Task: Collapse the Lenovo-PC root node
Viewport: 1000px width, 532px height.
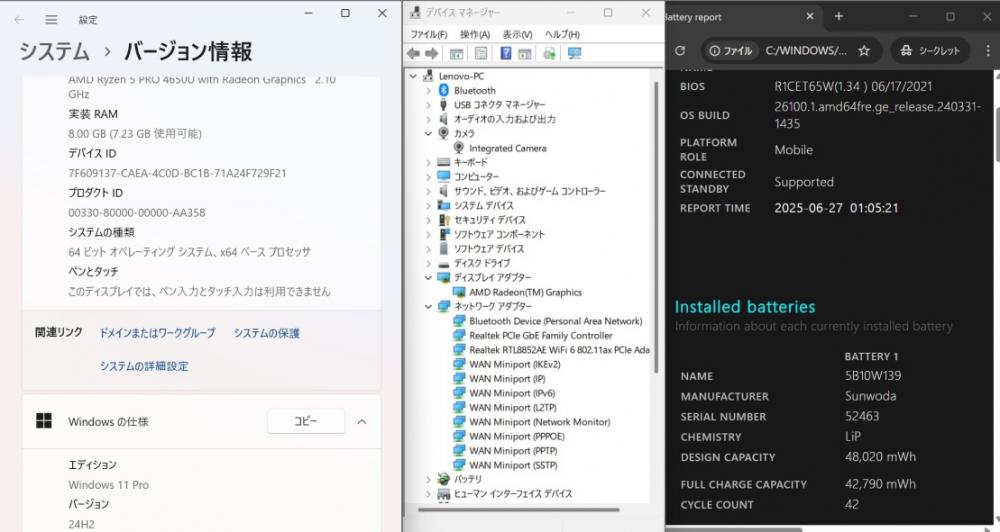Action: pyautogui.click(x=413, y=76)
